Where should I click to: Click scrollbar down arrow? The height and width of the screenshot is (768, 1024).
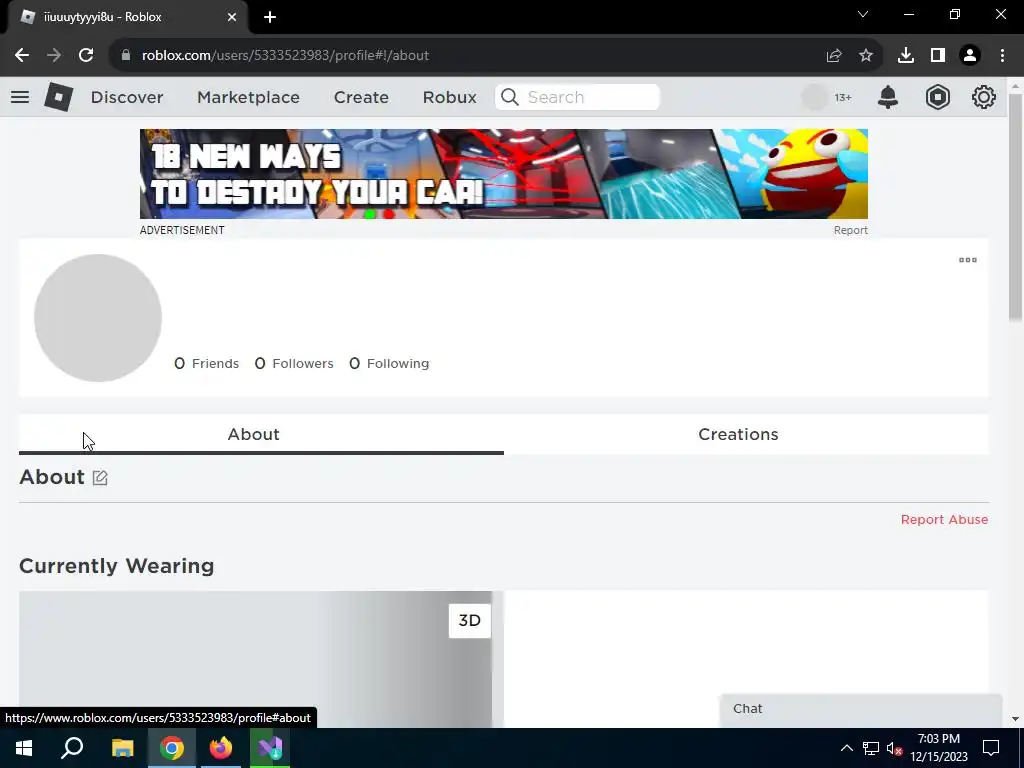click(x=1015, y=719)
